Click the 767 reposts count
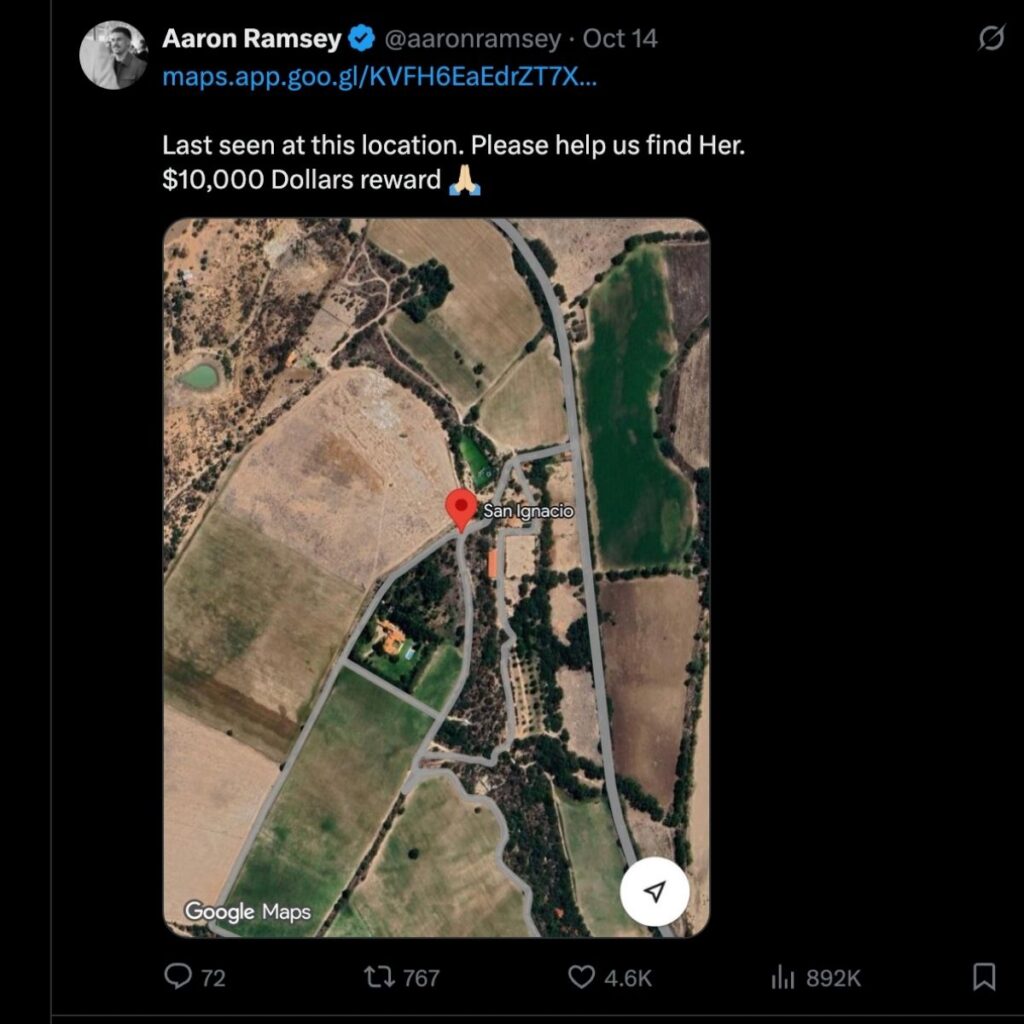This screenshot has width=1024, height=1024. [421, 978]
